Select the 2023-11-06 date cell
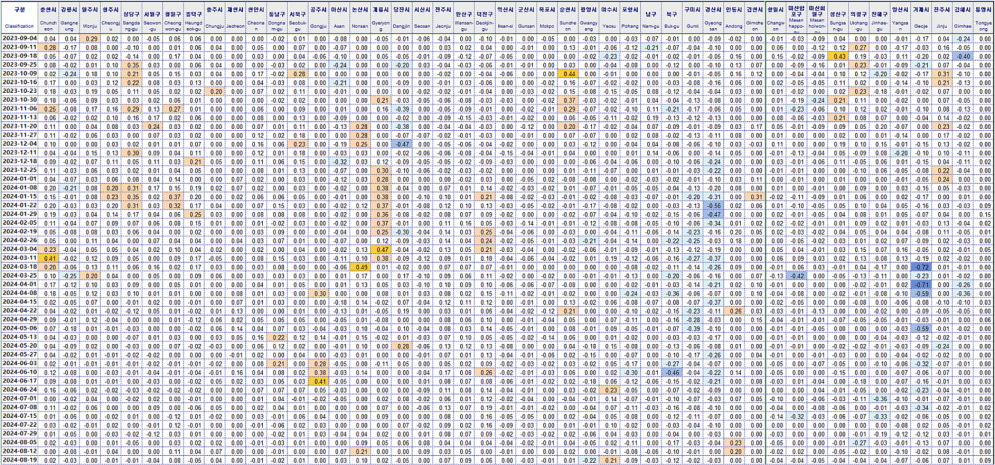This screenshot has height=465, width=995. pos(19,109)
